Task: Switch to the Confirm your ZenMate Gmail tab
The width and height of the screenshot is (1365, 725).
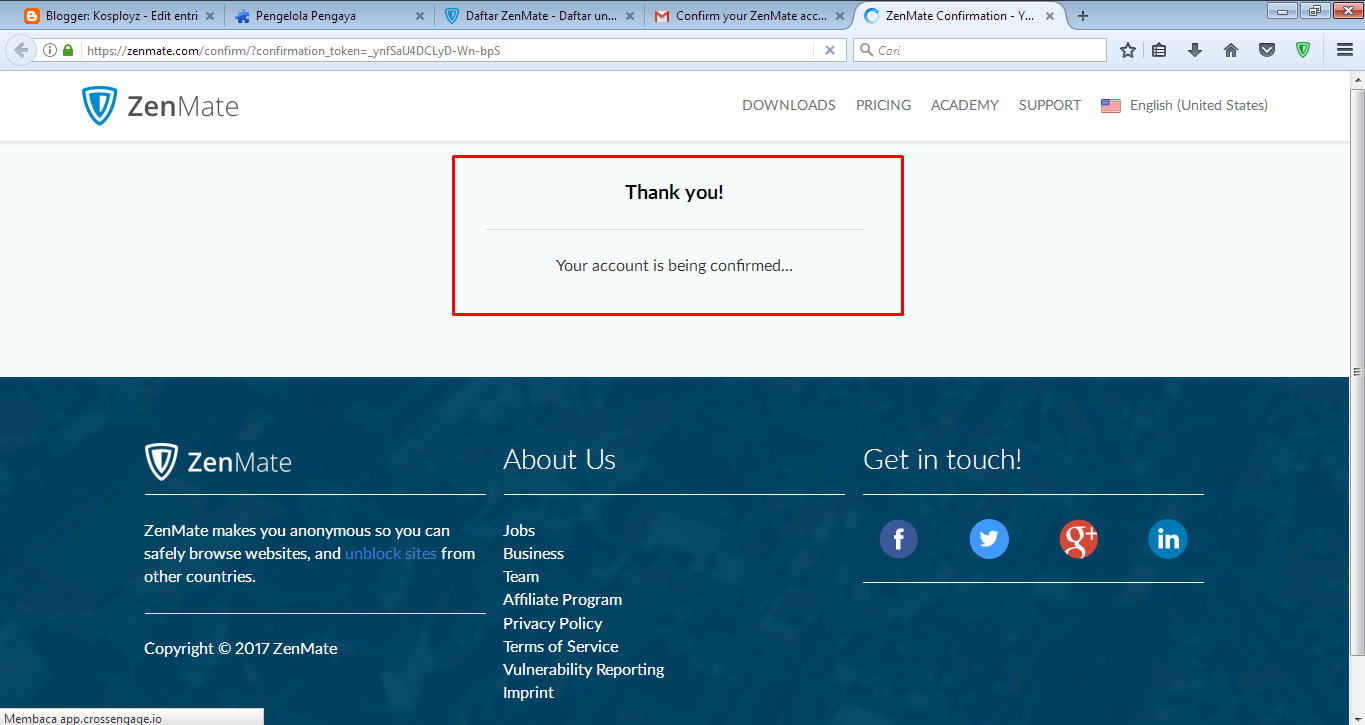Action: coord(747,16)
